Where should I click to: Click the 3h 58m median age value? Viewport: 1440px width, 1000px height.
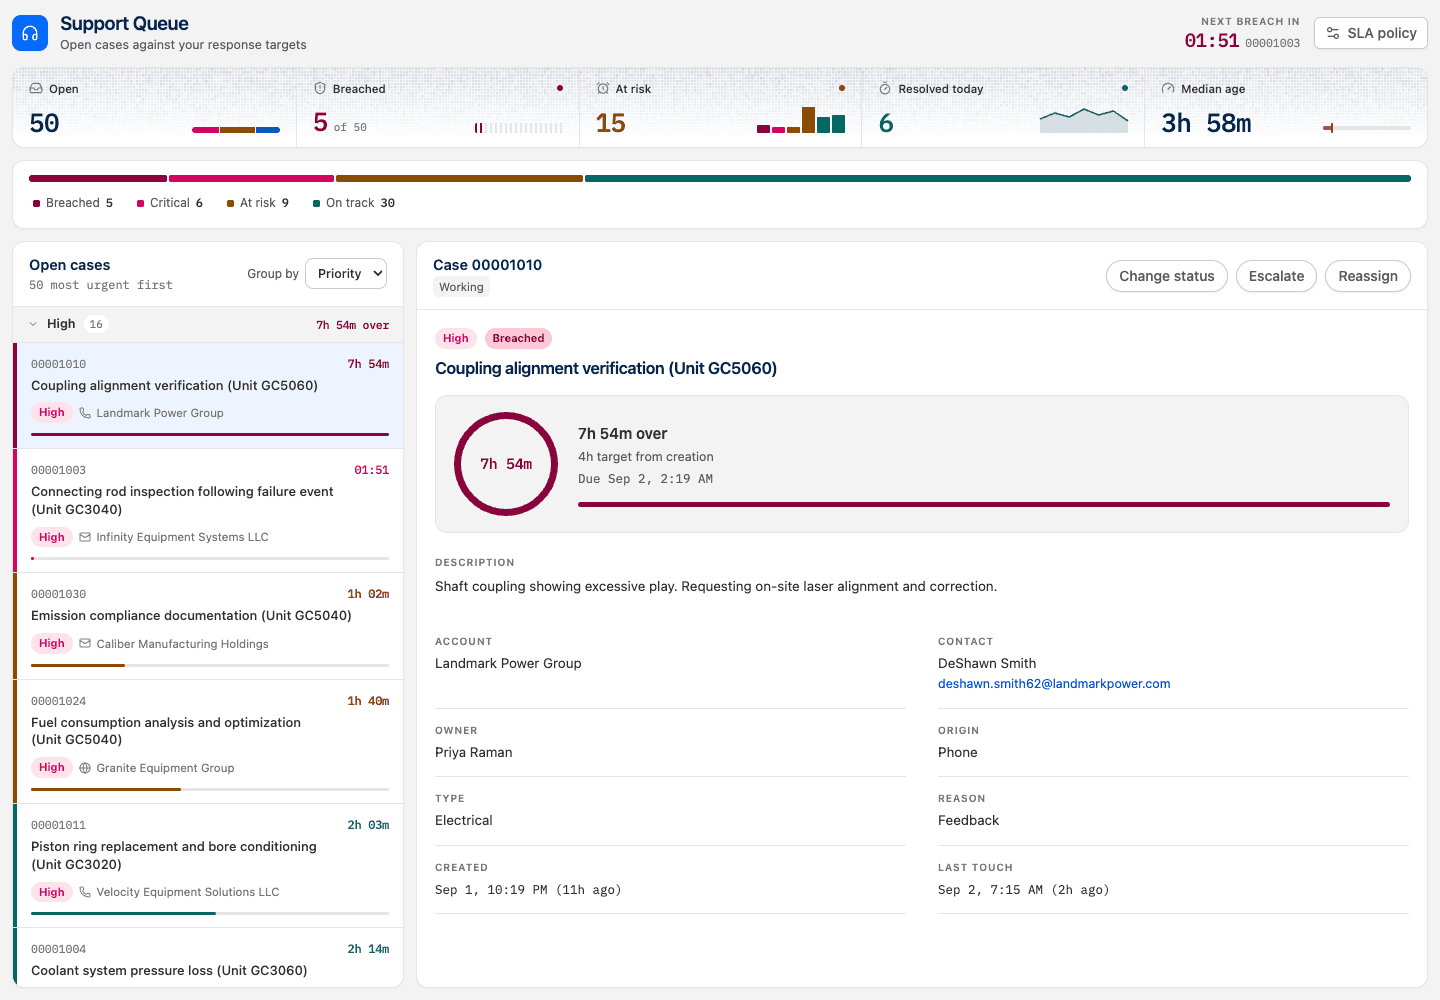pos(1206,123)
